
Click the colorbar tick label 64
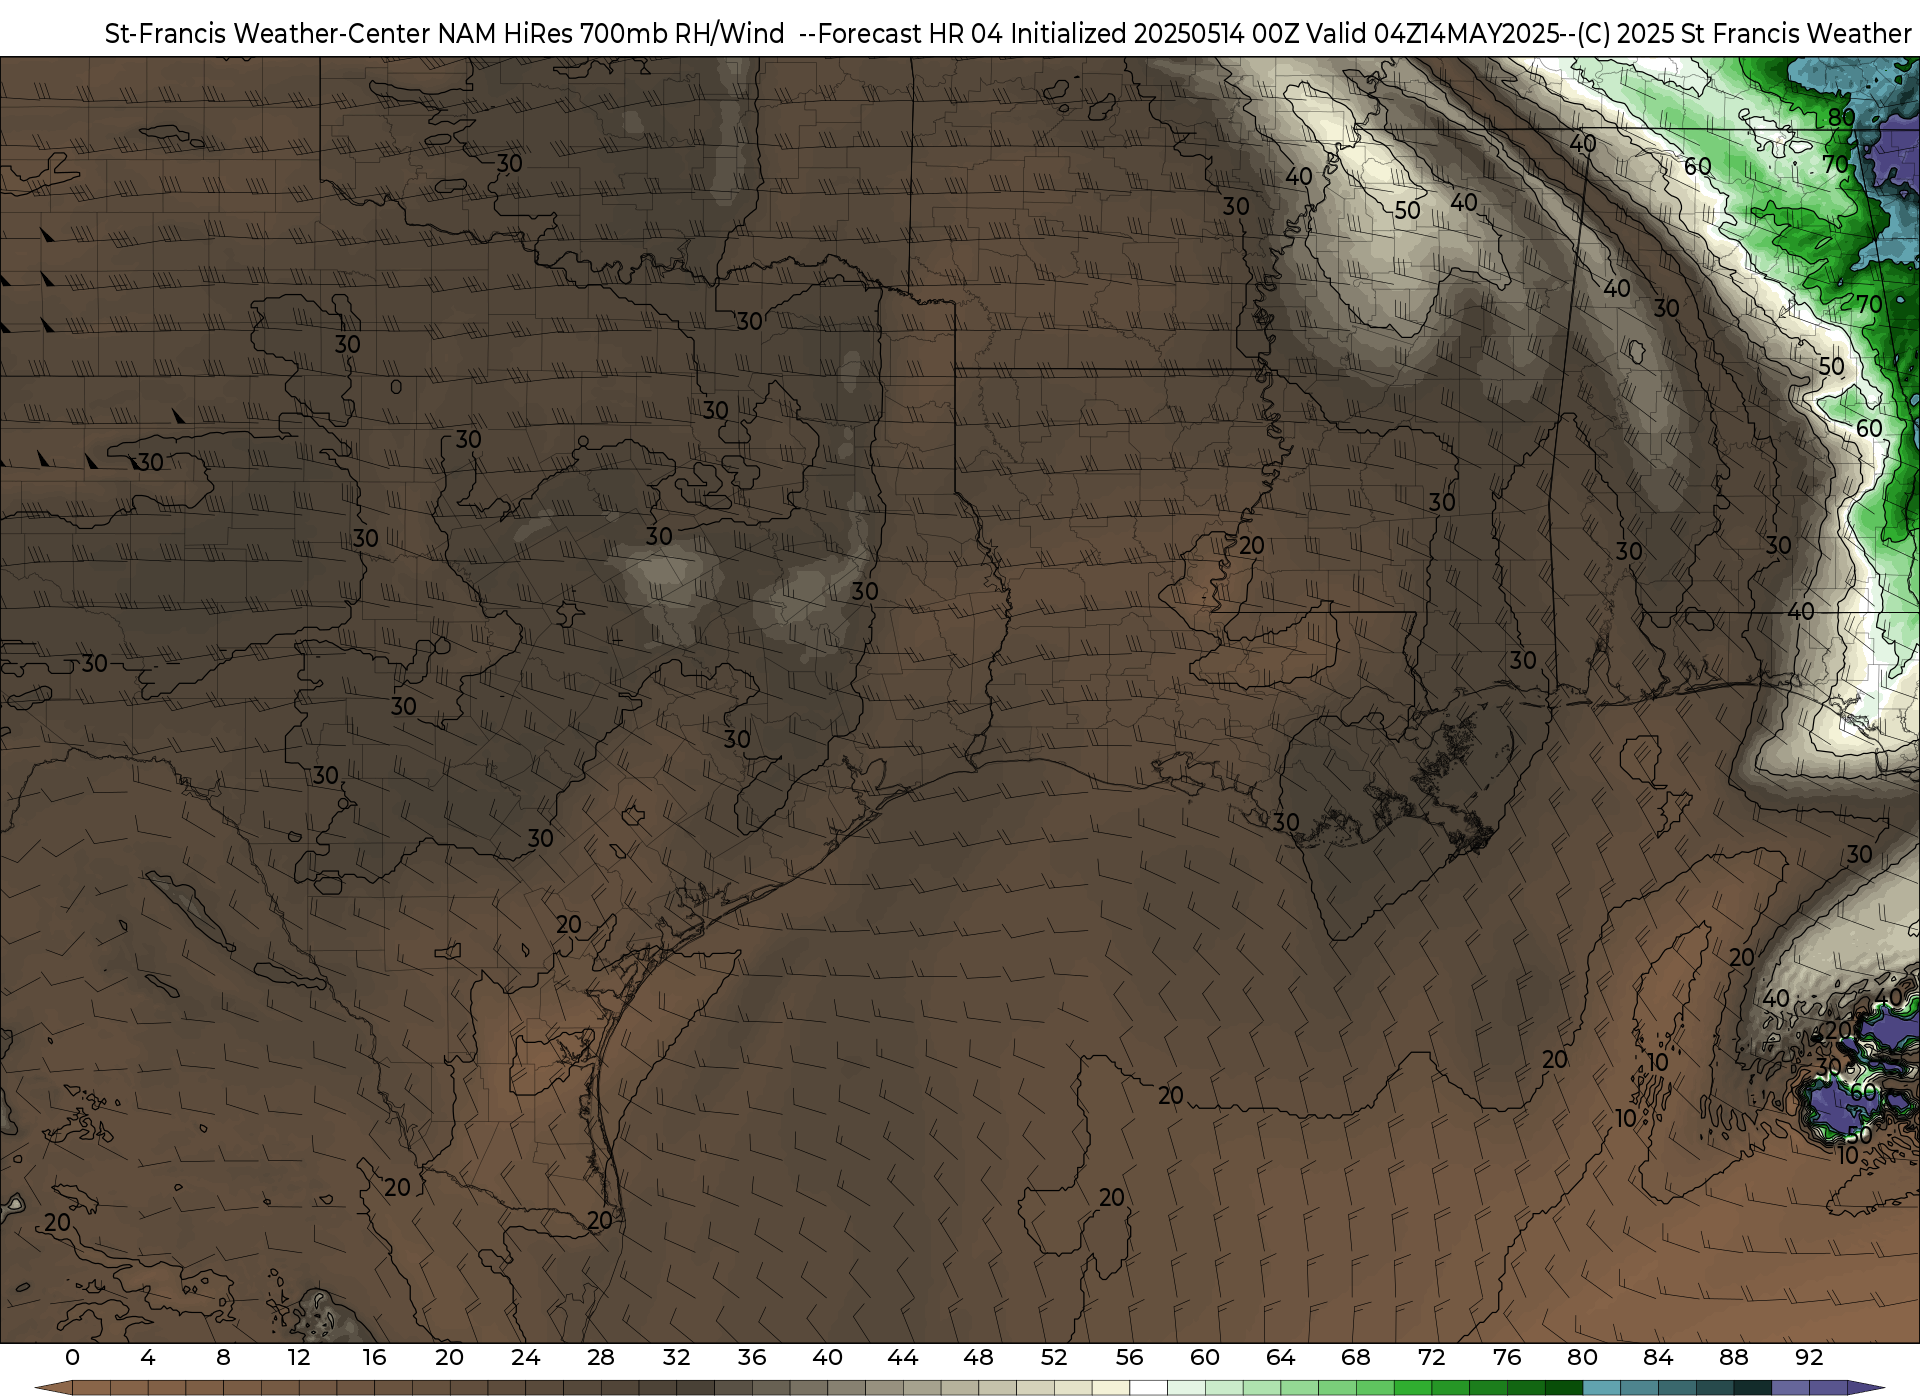coord(1280,1357)
